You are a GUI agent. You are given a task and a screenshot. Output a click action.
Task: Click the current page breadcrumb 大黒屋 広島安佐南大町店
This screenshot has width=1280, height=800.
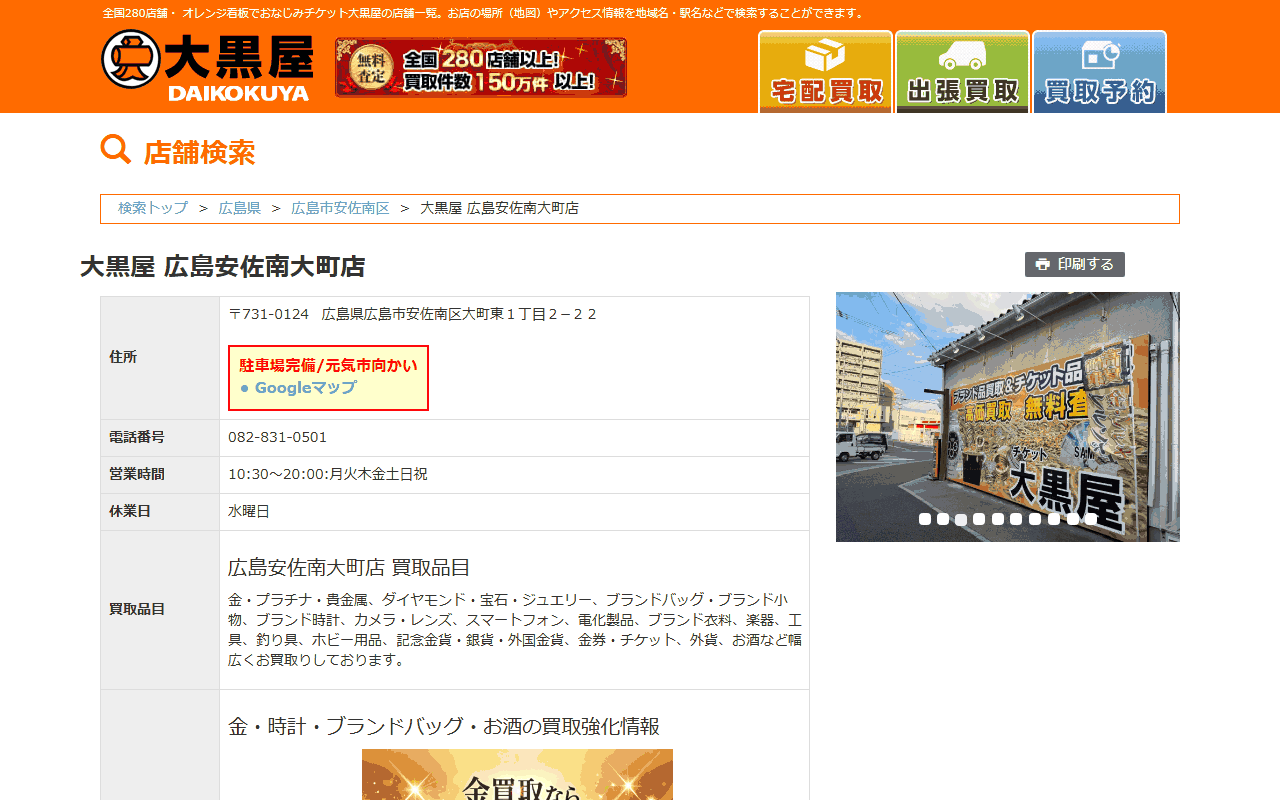pyautogui.click(x=499, y=208)
